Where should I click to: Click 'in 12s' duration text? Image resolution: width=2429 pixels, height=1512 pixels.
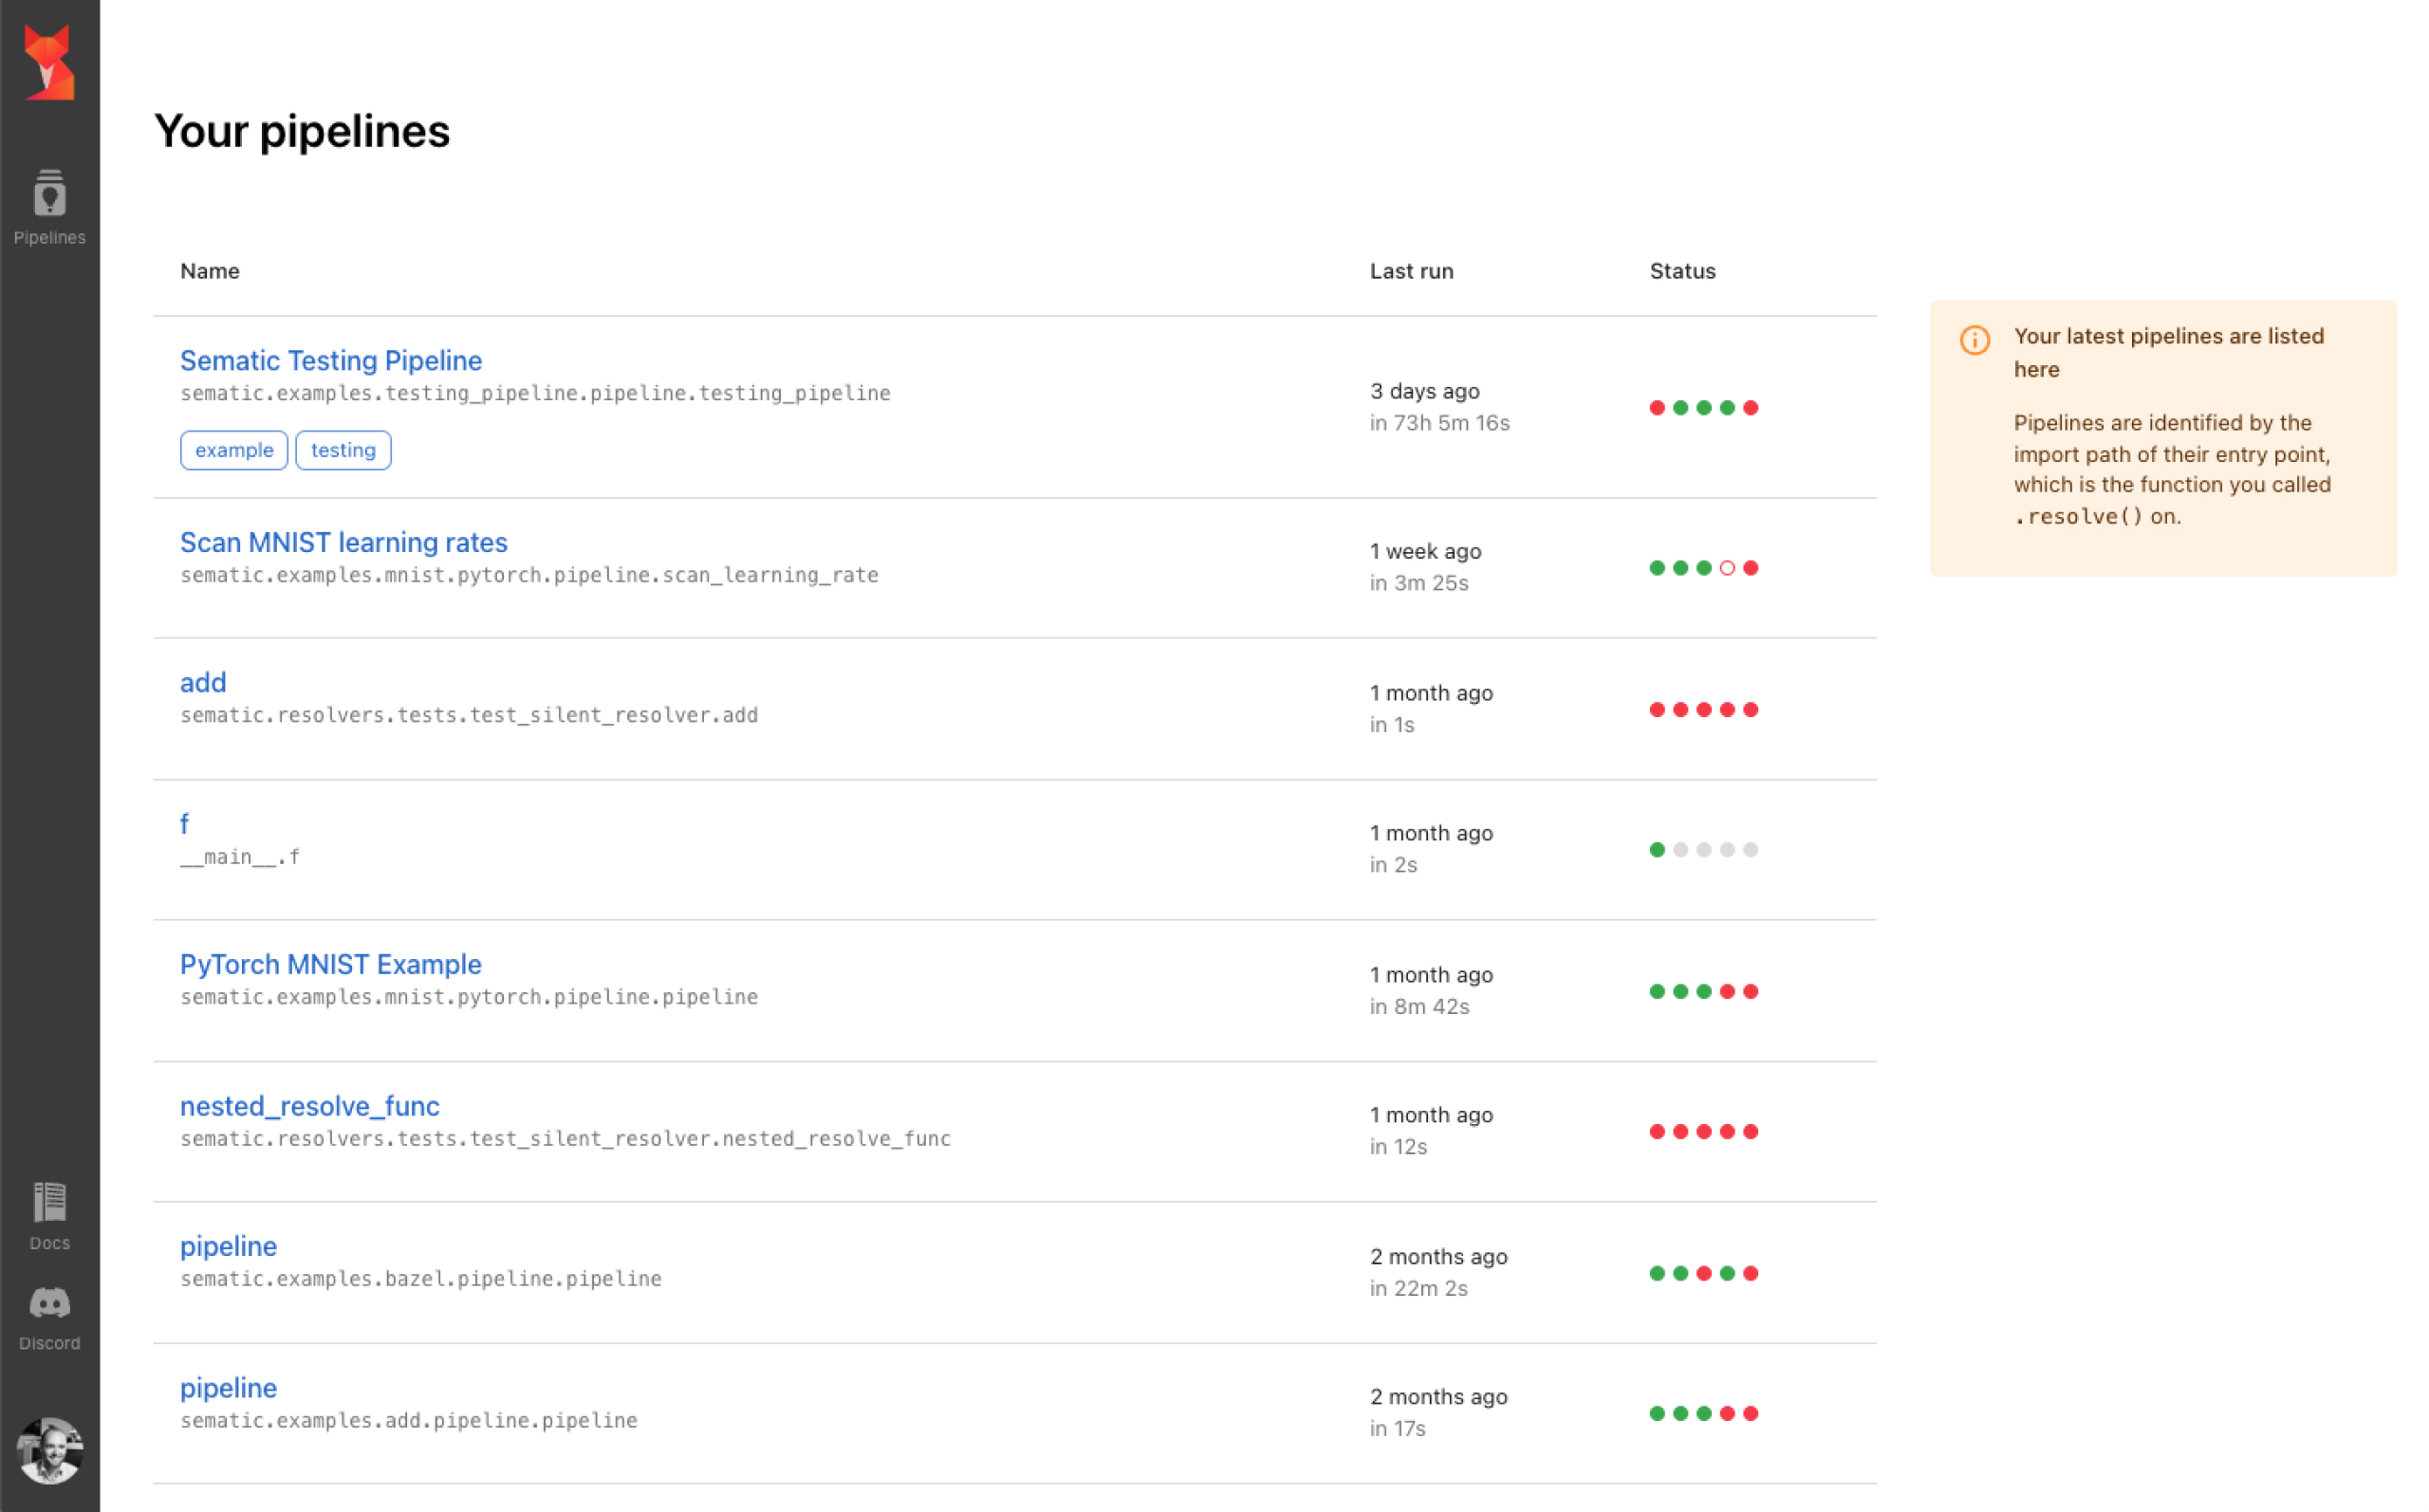tap(1398, 1146)
